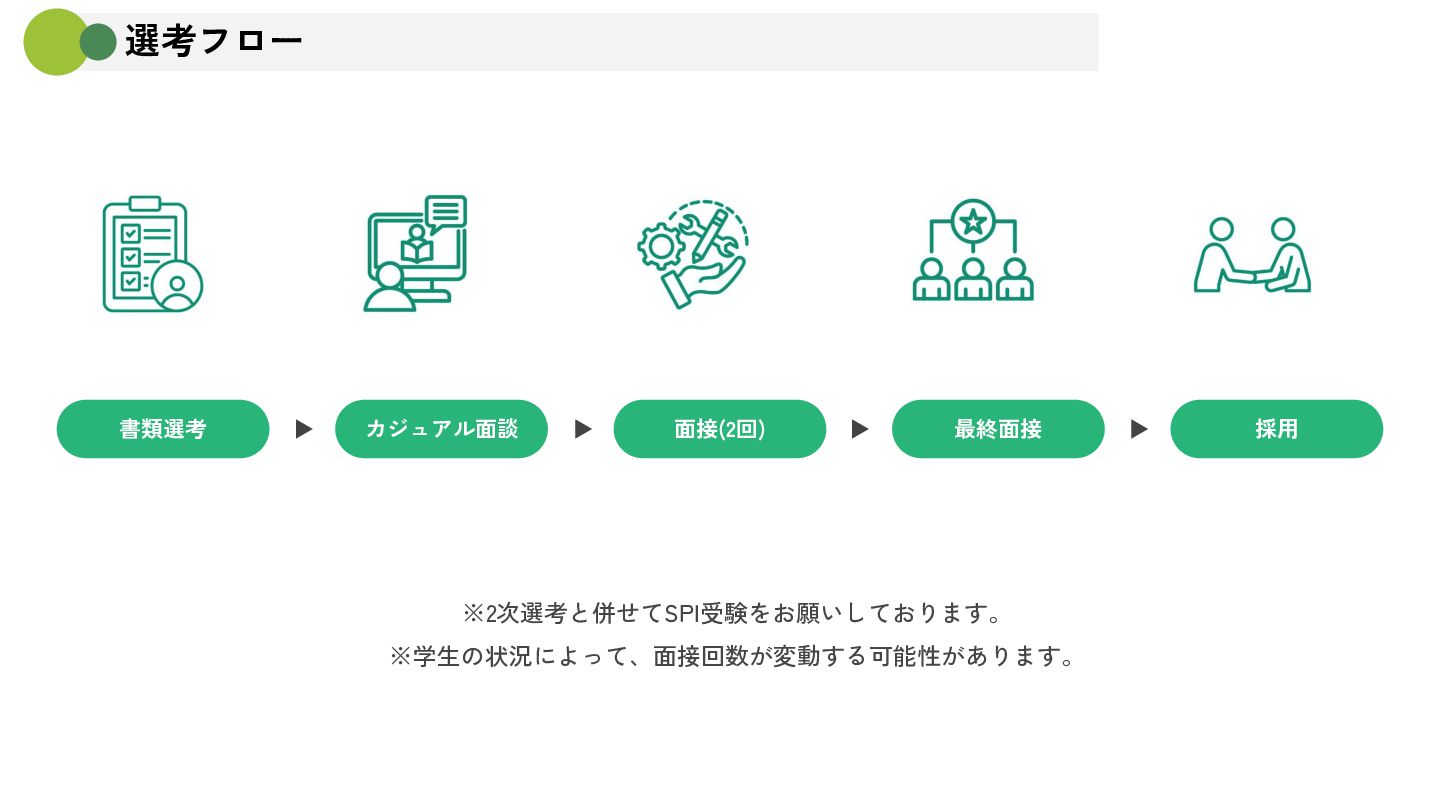Viewport: 1440px width, 810px height.
Task: Click the arrow after カジュアル面談
Action: click(583, 429)
